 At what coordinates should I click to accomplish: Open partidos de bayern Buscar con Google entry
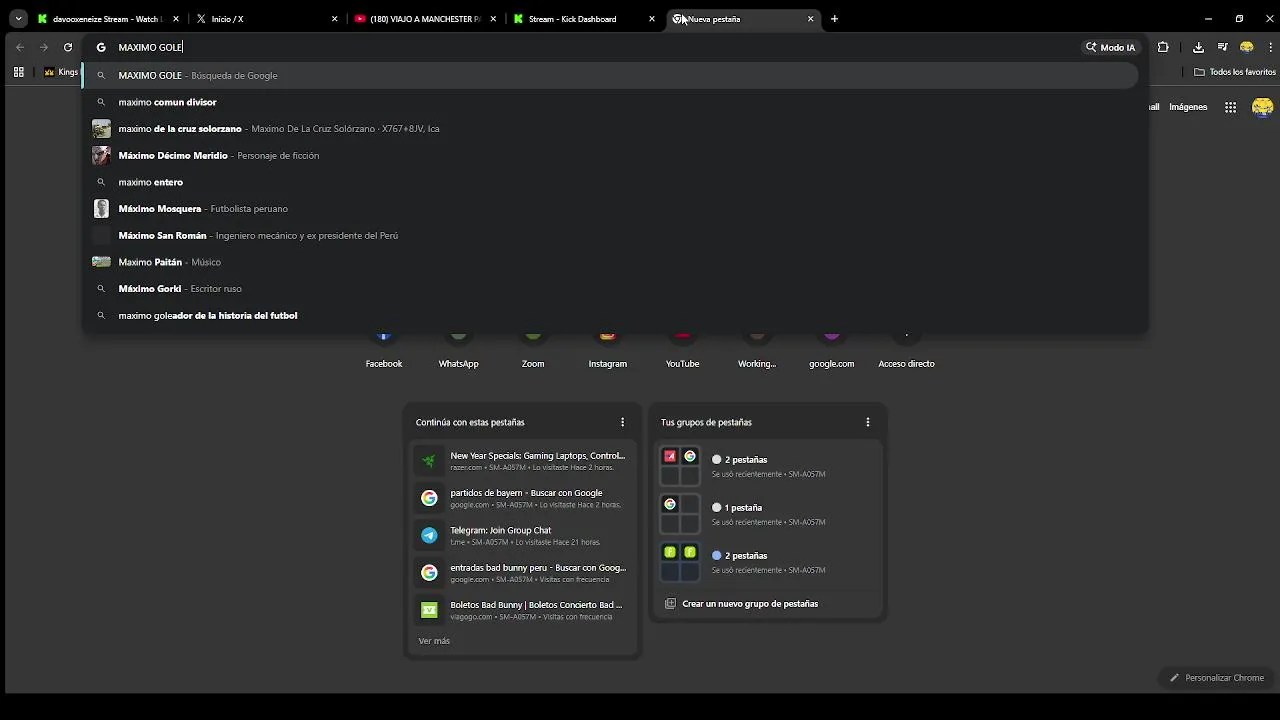coord(522,498)
